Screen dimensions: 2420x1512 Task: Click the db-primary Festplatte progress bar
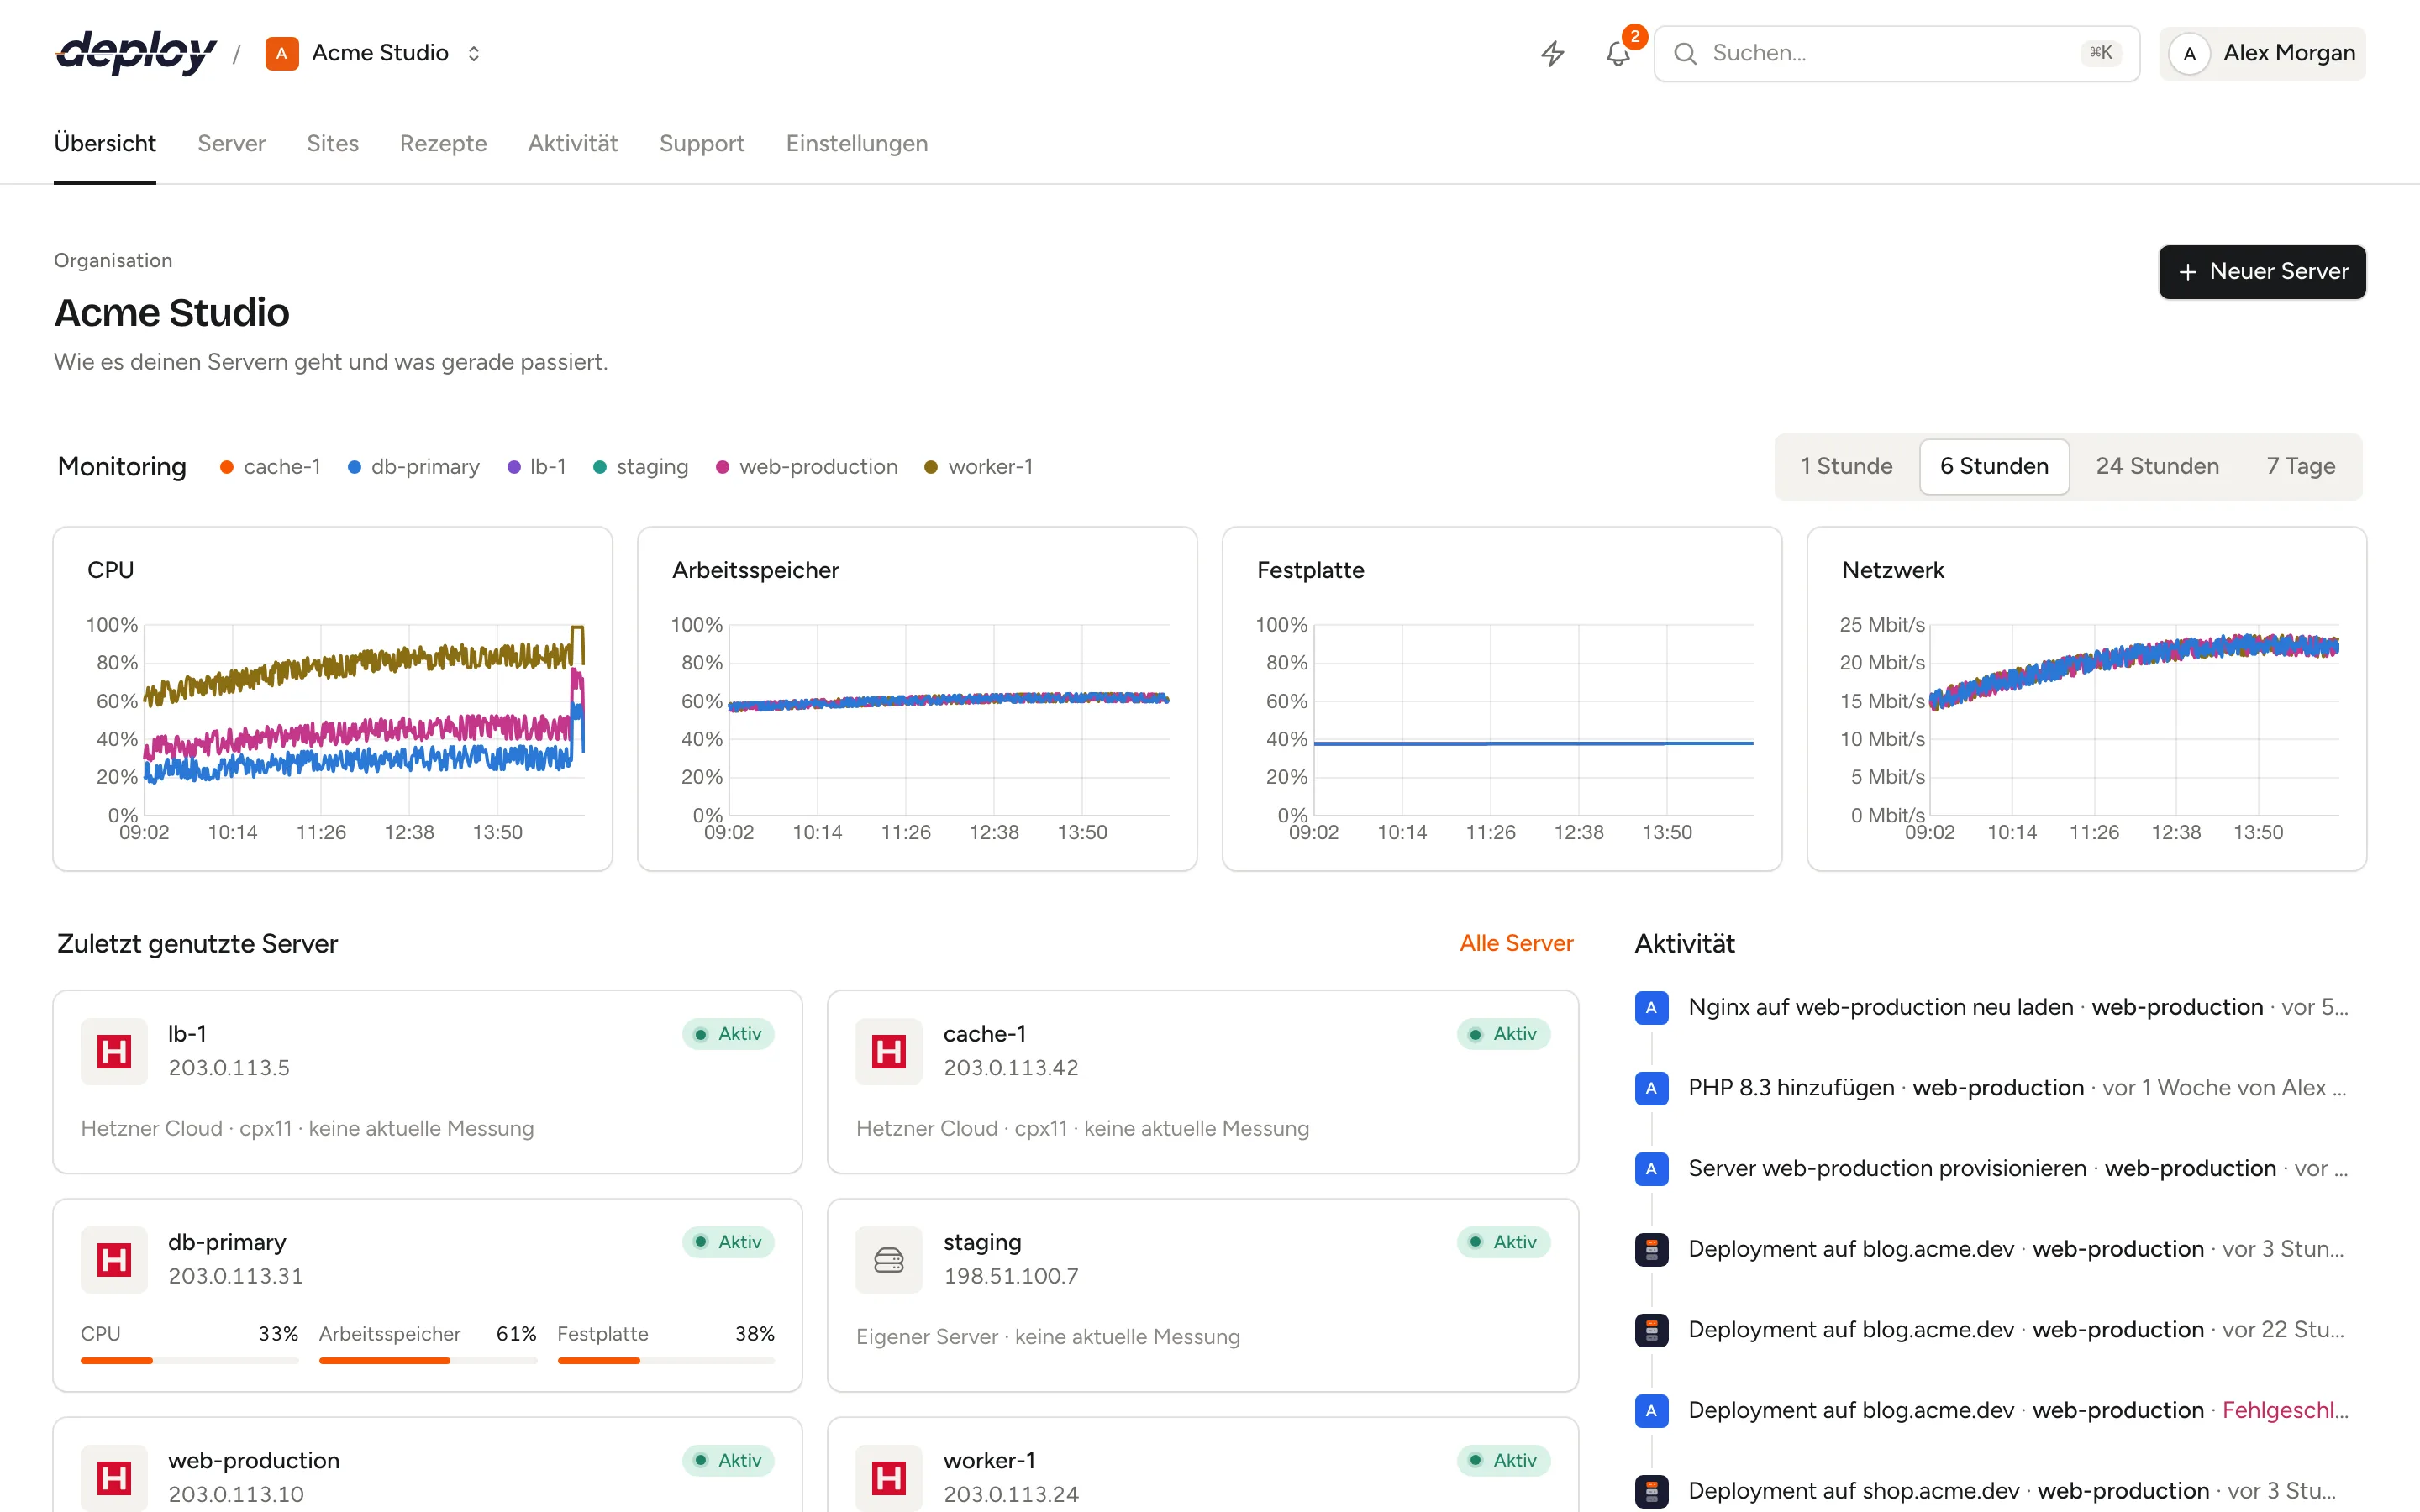666,1360
